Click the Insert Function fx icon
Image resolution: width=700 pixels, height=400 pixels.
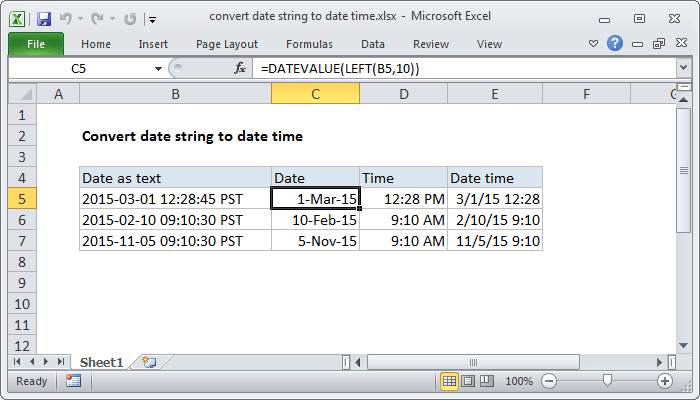tap(240, 68)
